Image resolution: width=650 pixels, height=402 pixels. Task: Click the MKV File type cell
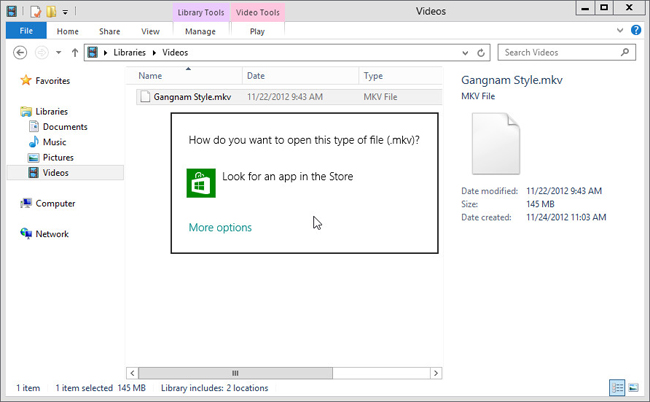[x=380, y=97]
